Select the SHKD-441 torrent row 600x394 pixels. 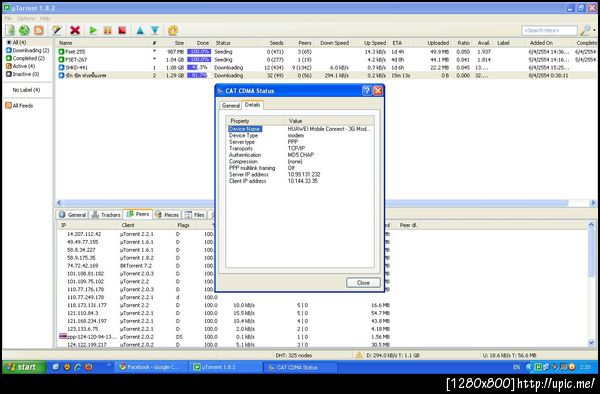pos(327,68)
